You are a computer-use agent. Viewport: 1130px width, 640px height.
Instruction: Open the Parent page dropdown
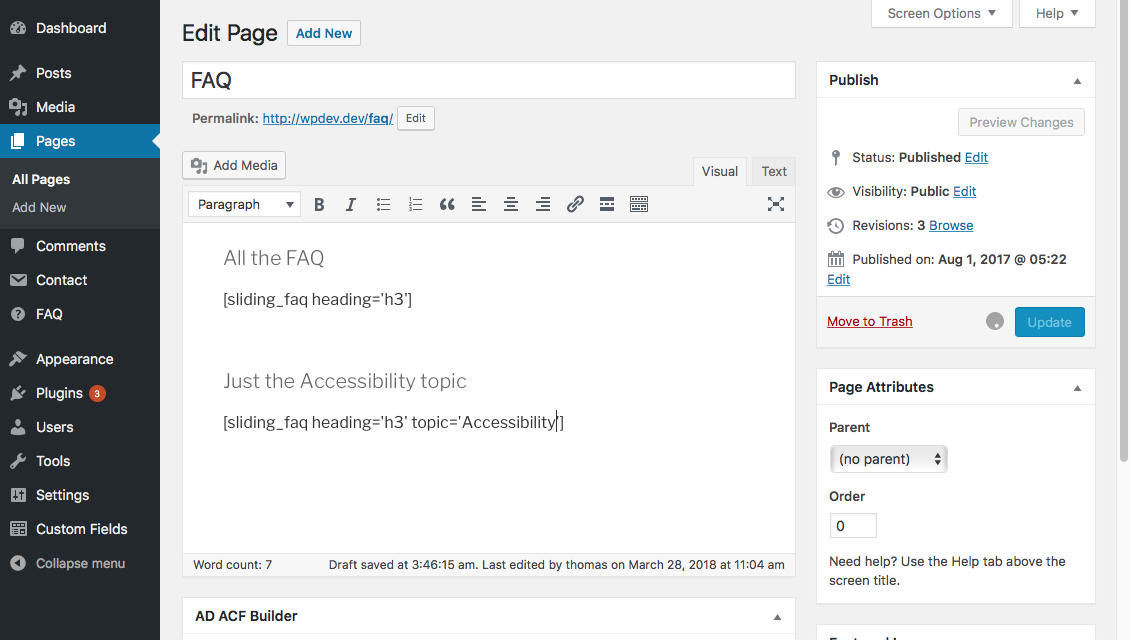pos(888,459)
